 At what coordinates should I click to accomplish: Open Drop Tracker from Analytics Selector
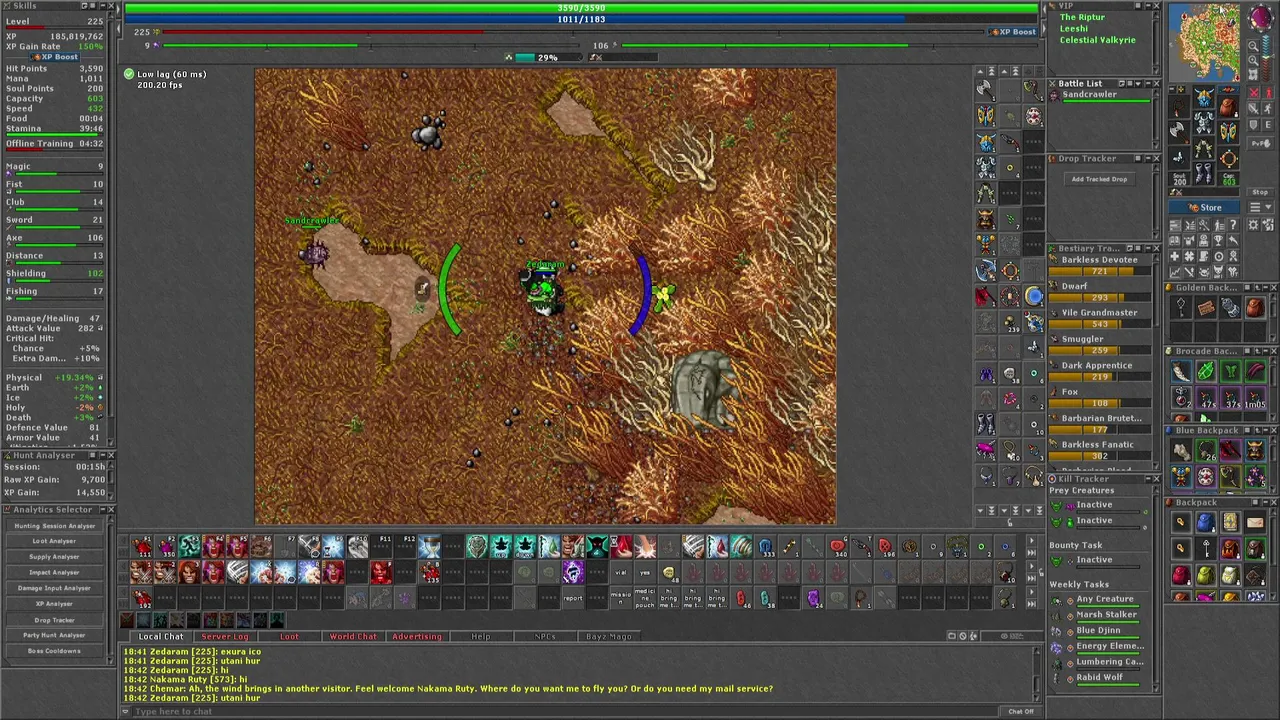[54, 620]
